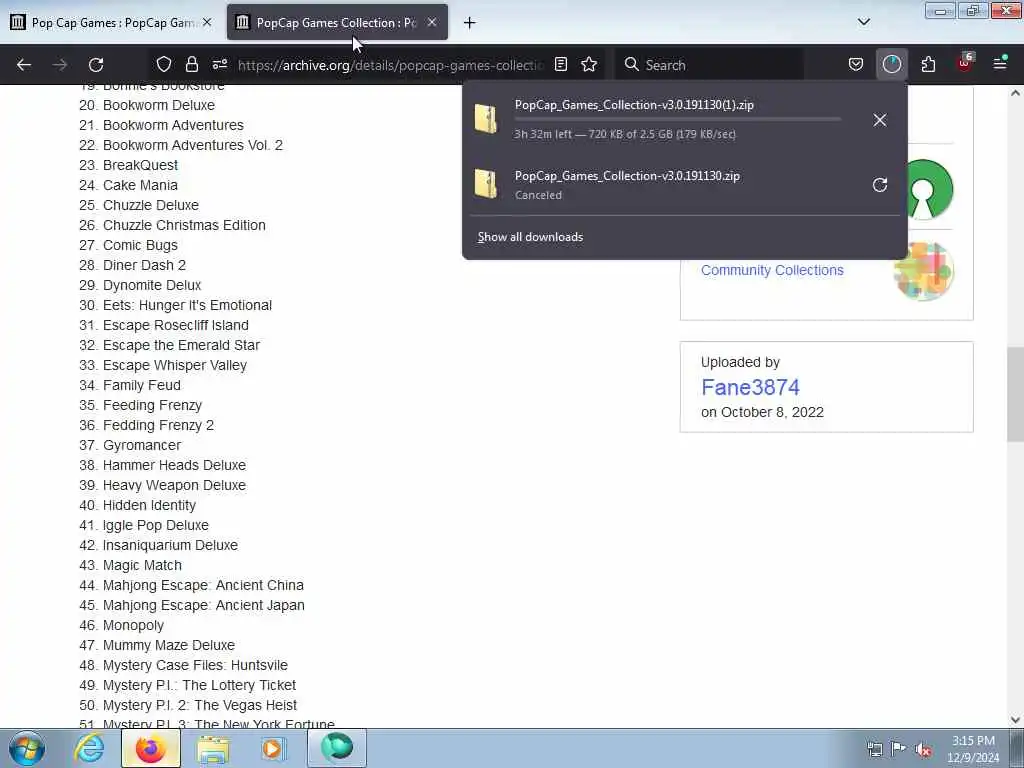
Task: Click the download progress bar
Action: tap(677, 120)
